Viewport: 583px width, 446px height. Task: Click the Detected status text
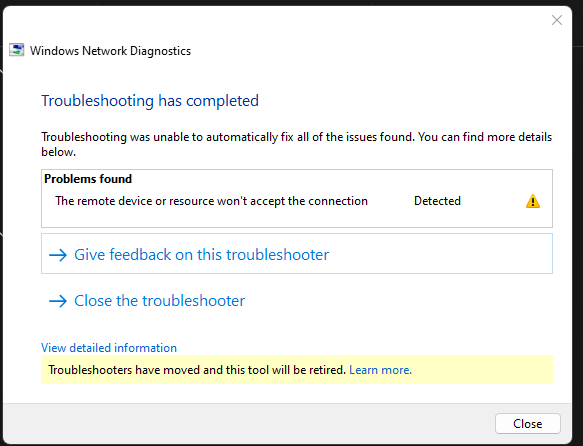tap(437, 201)
